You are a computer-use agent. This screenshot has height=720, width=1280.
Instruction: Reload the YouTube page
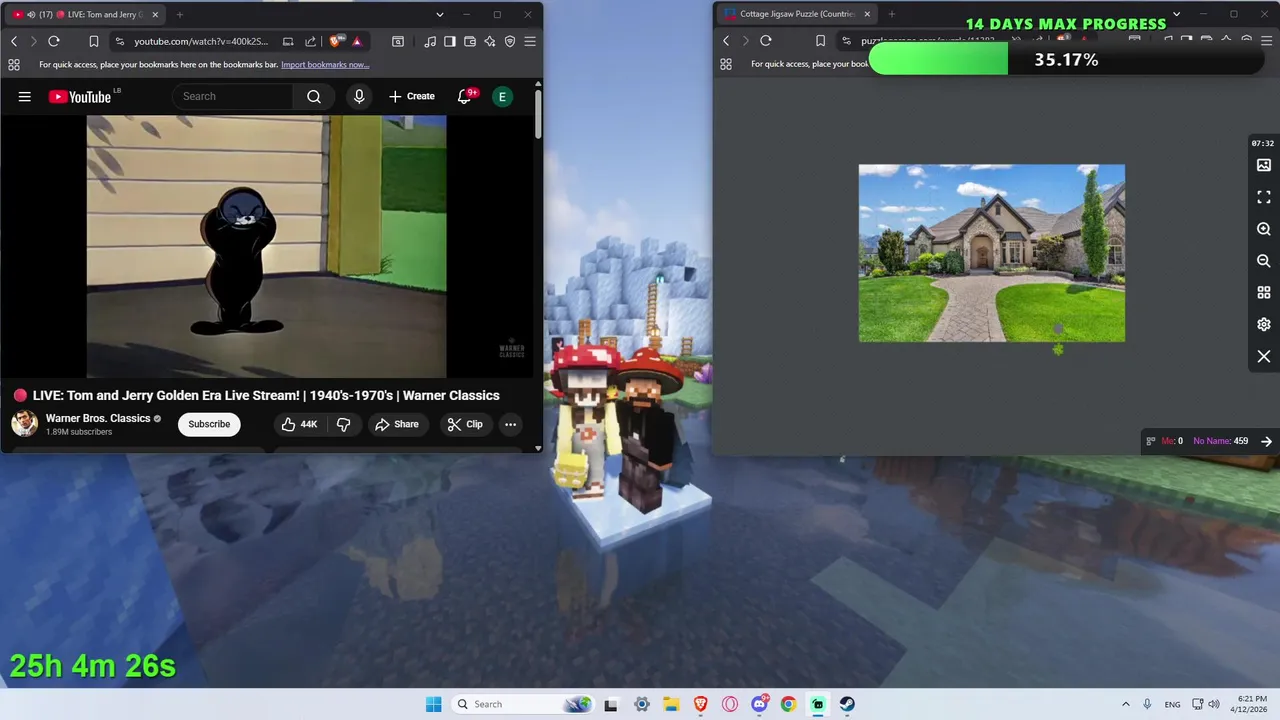click(54, 41)
